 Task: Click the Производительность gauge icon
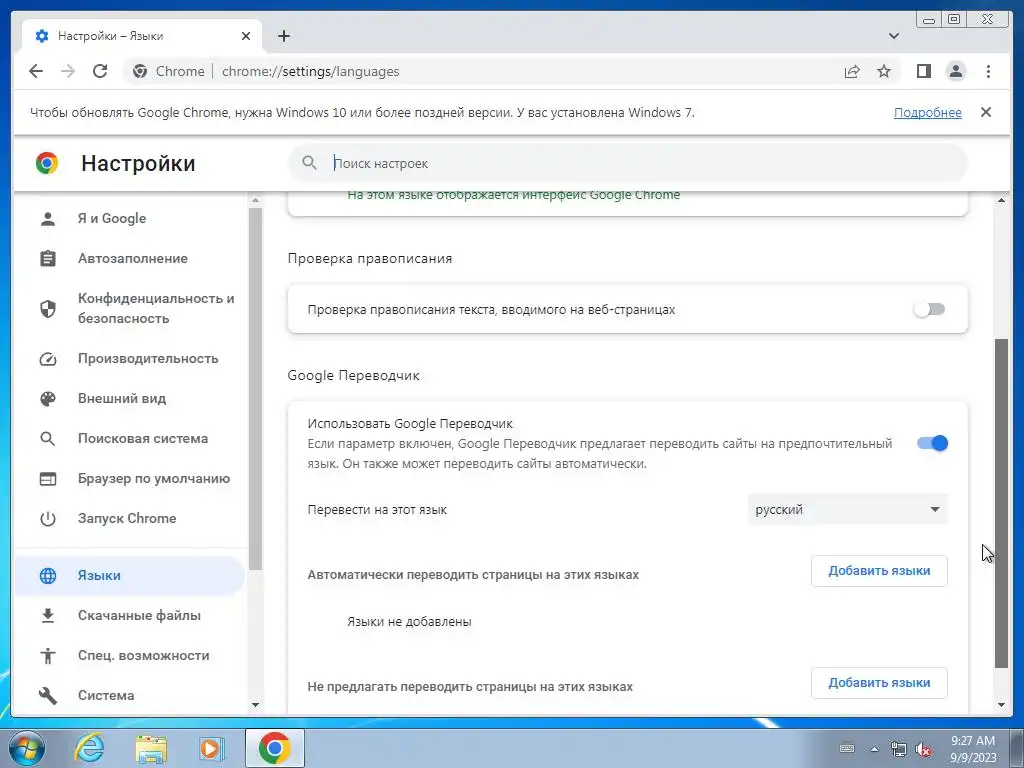pyautogui.click(x=48, y=359)
